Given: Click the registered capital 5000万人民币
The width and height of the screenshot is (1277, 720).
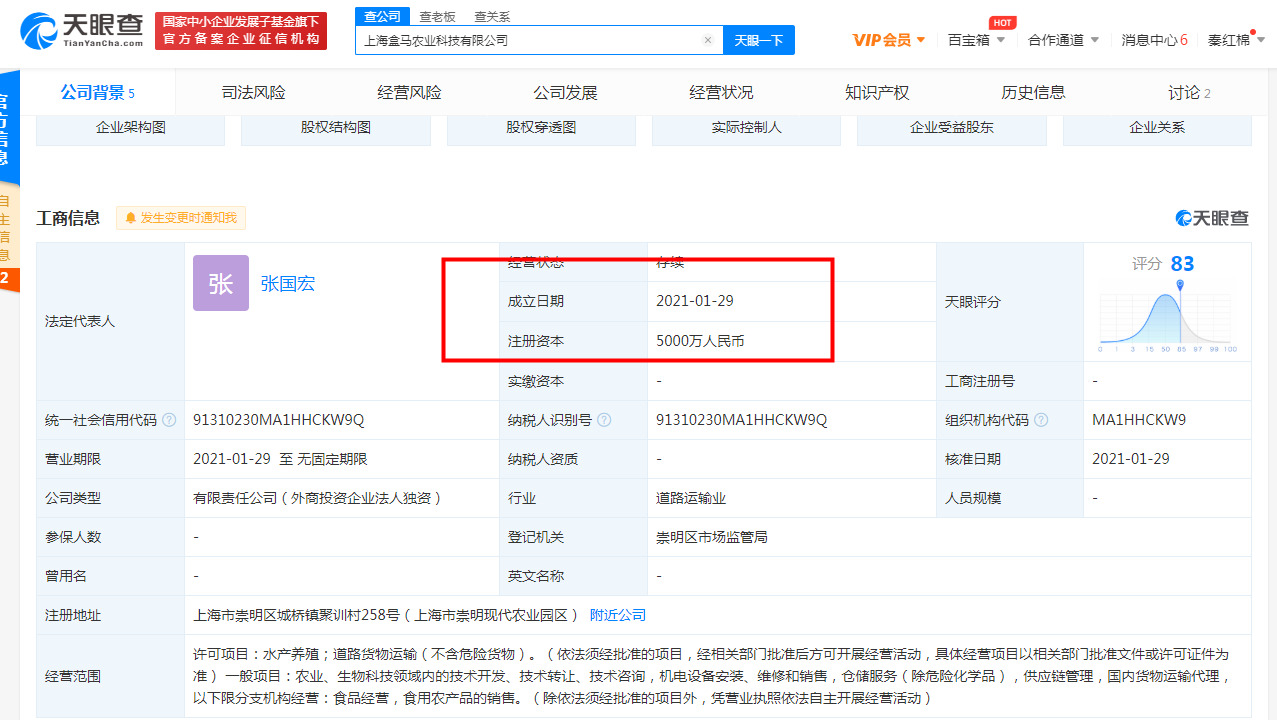Looking at the screenshot, I should click(700, 341).
